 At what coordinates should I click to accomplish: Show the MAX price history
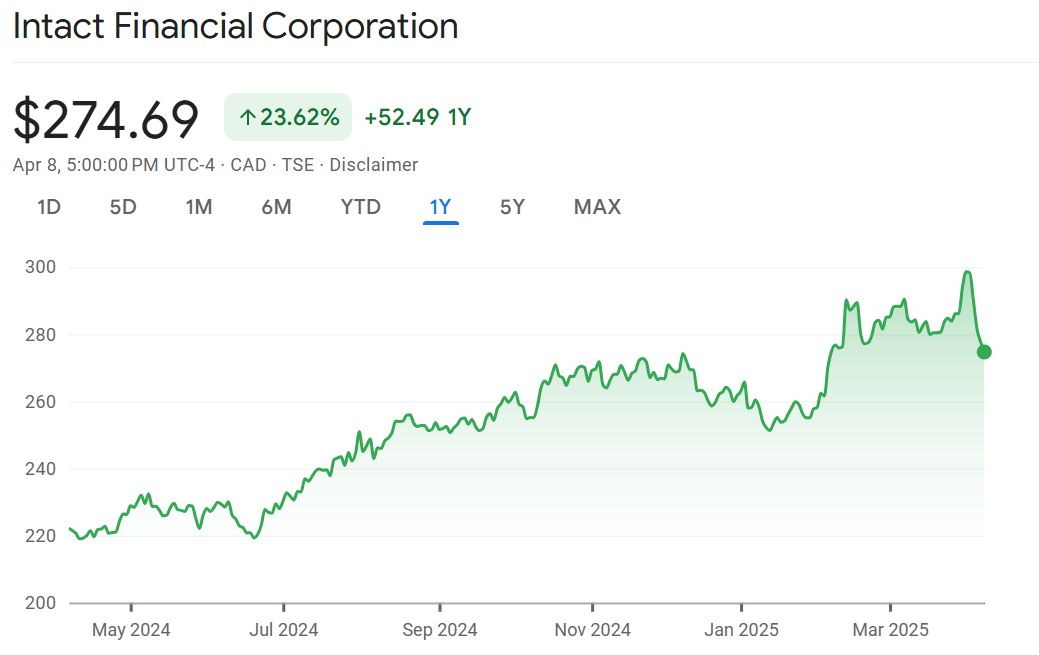[597, 207]
